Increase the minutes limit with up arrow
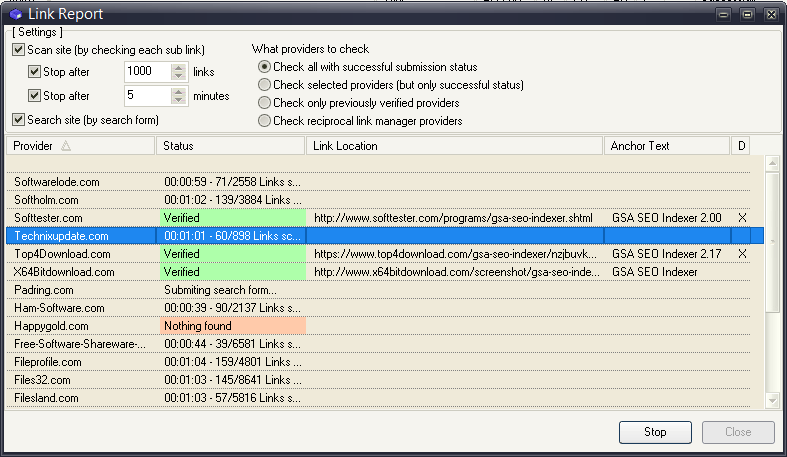 pos(179,91)
